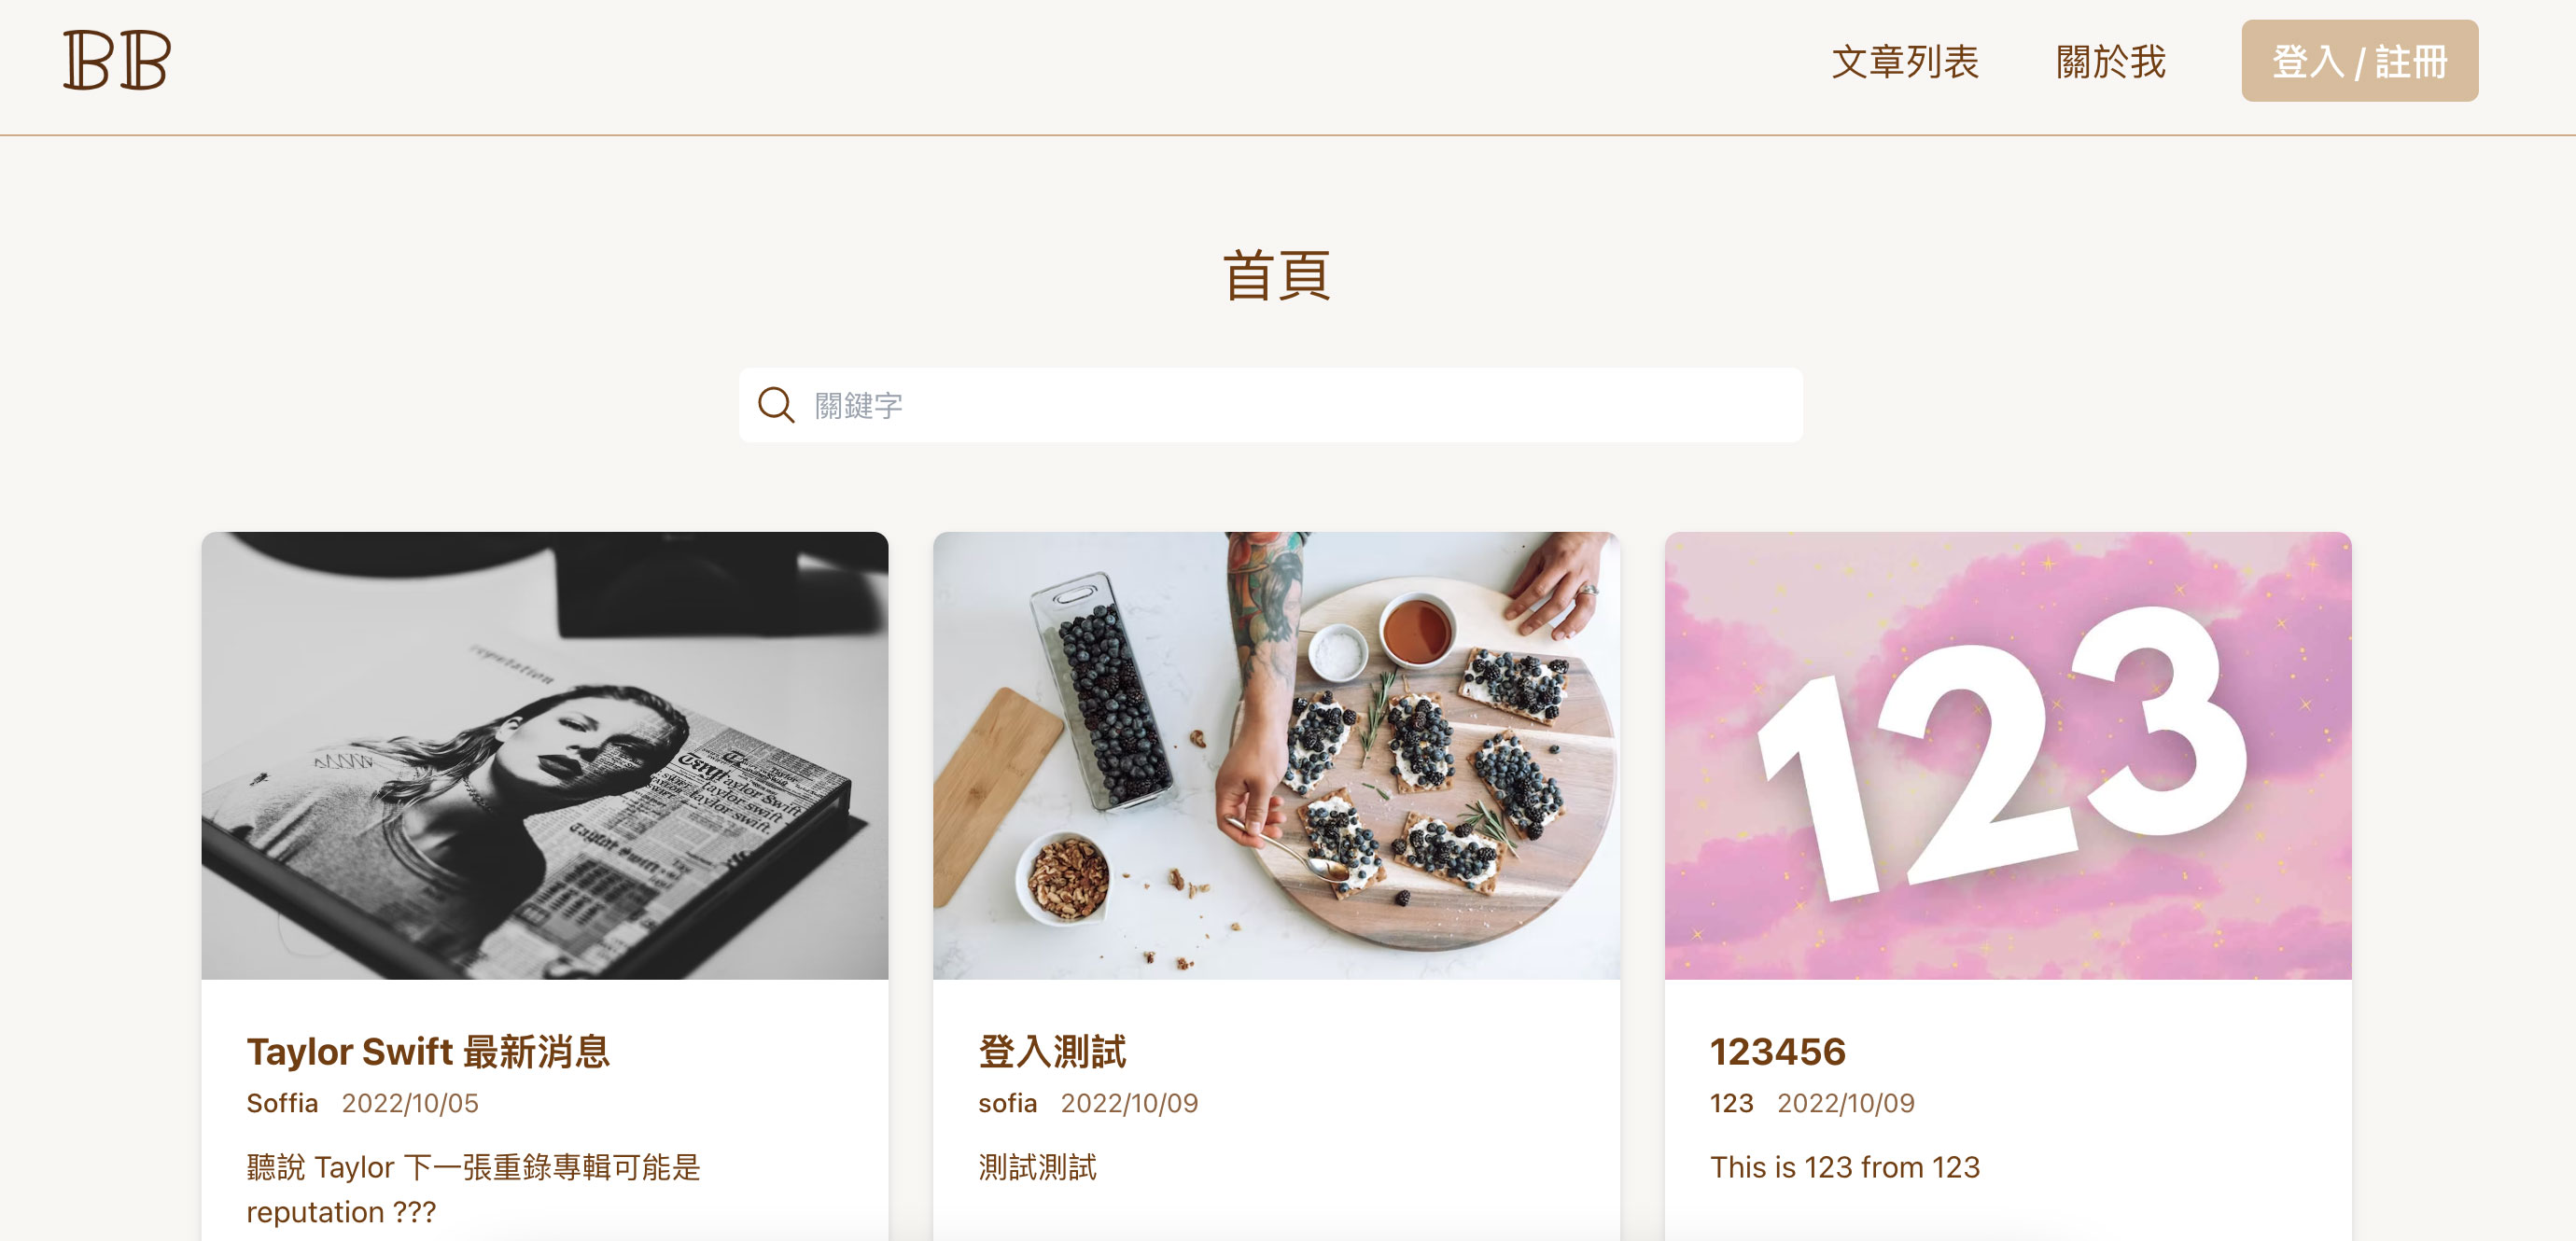Click the BB logo icon
The image size is (2576, 1241).
point(117,60)
